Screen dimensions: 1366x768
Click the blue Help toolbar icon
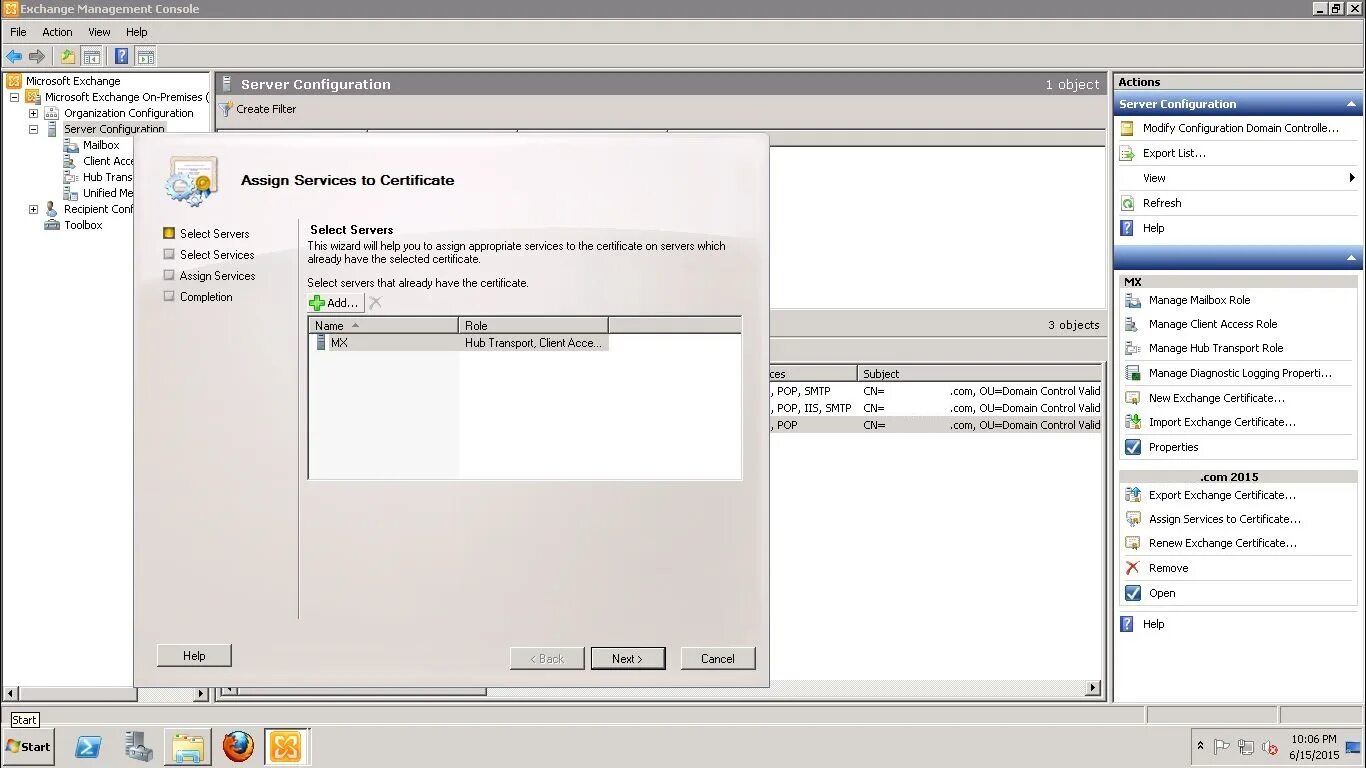[x=121, y=56]
